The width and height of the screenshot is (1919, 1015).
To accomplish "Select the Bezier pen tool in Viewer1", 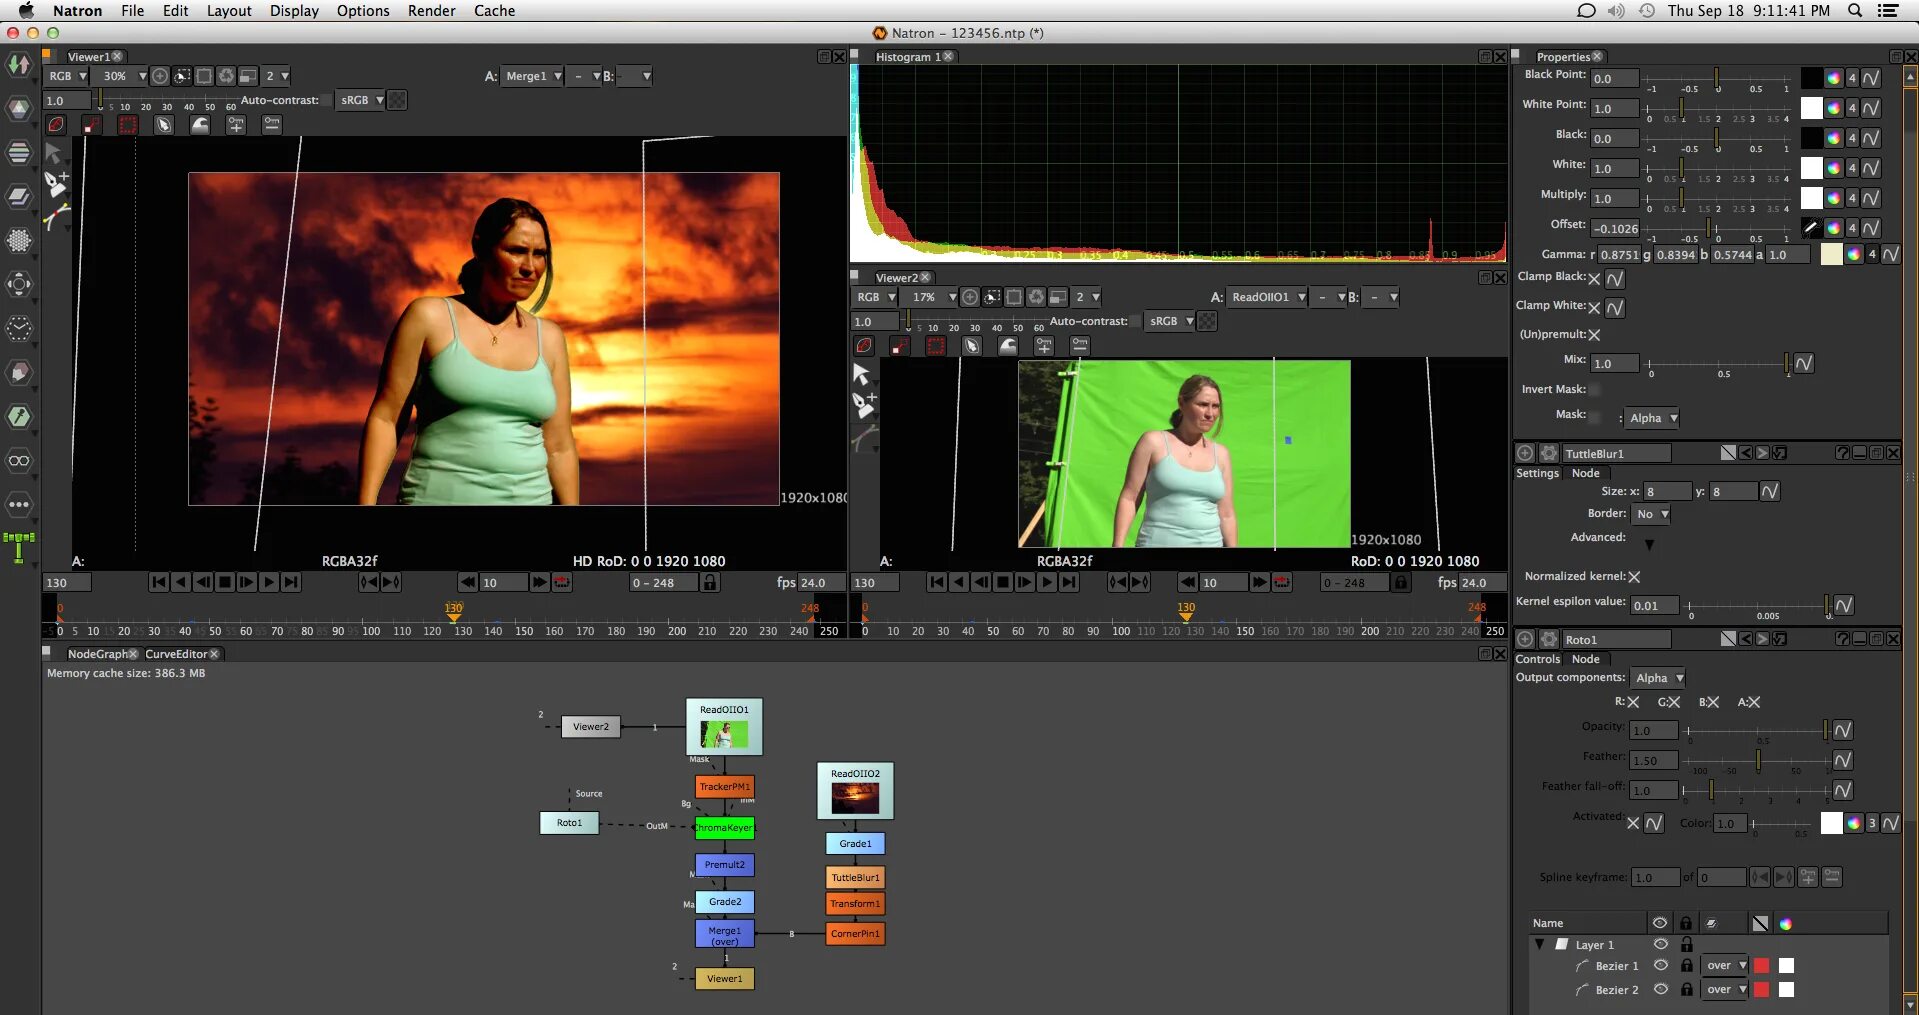I will 56,184.
